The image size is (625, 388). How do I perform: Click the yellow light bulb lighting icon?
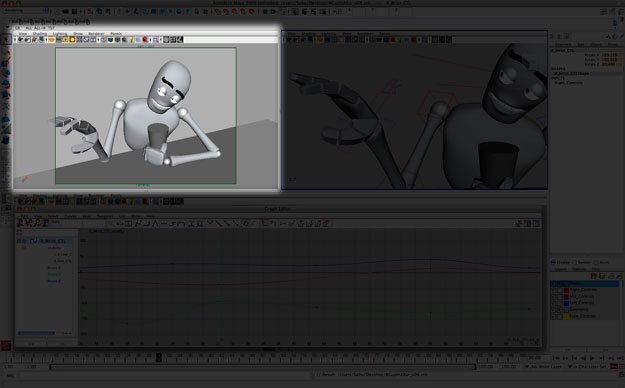(x=131, y=39)
